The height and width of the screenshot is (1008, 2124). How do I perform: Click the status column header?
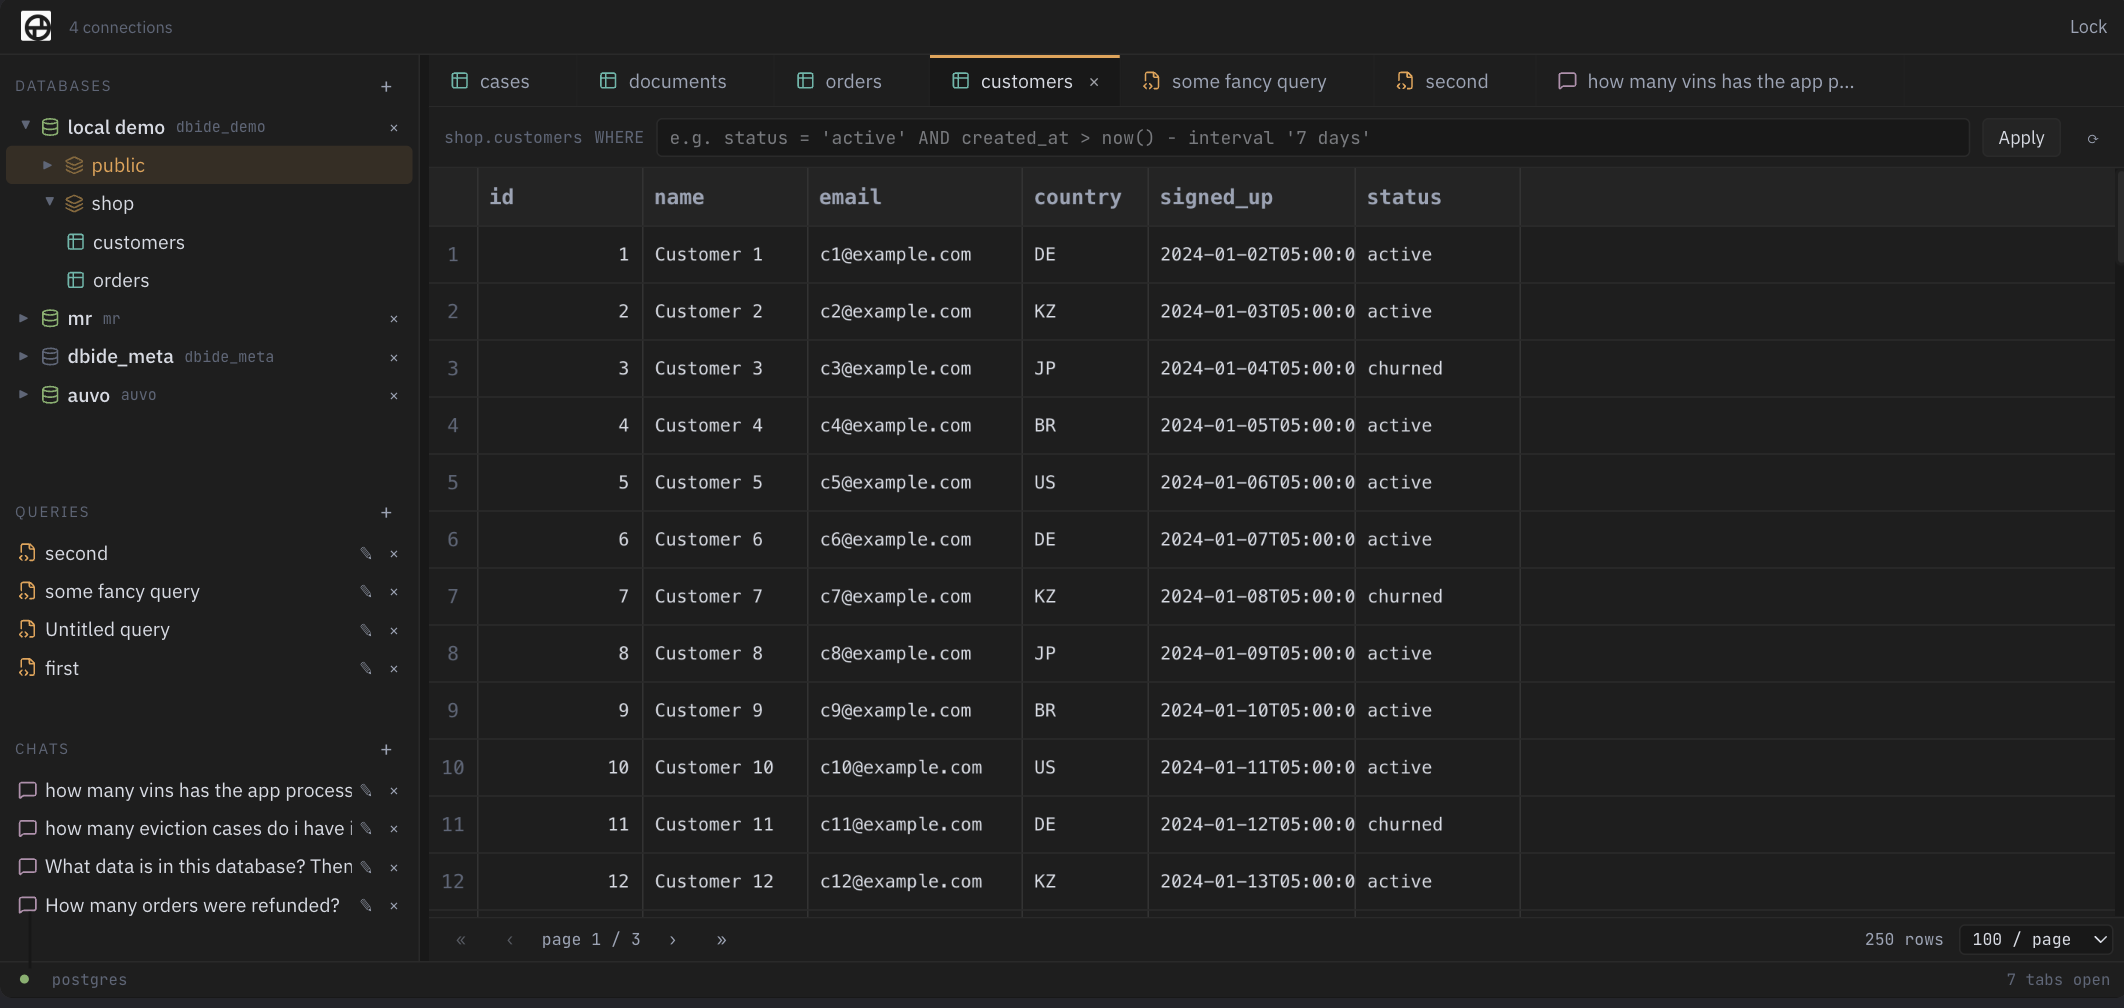(1437, 197)
